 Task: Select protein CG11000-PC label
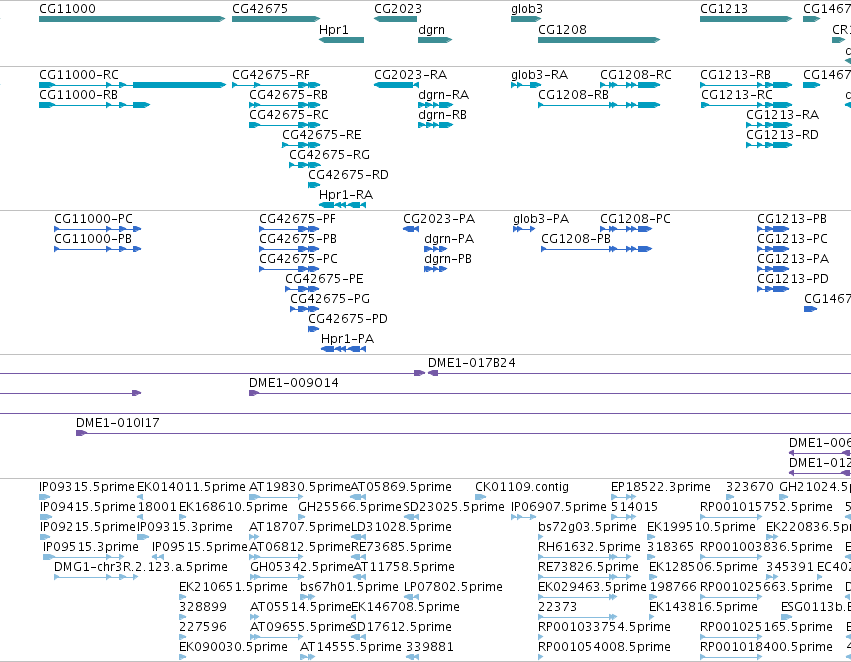93,219
